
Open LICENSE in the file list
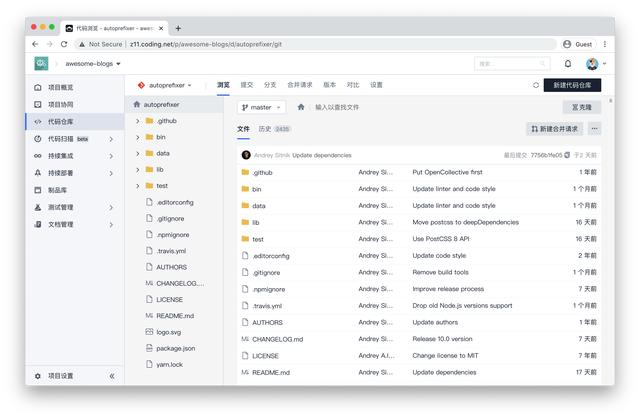tap(265, 356)
